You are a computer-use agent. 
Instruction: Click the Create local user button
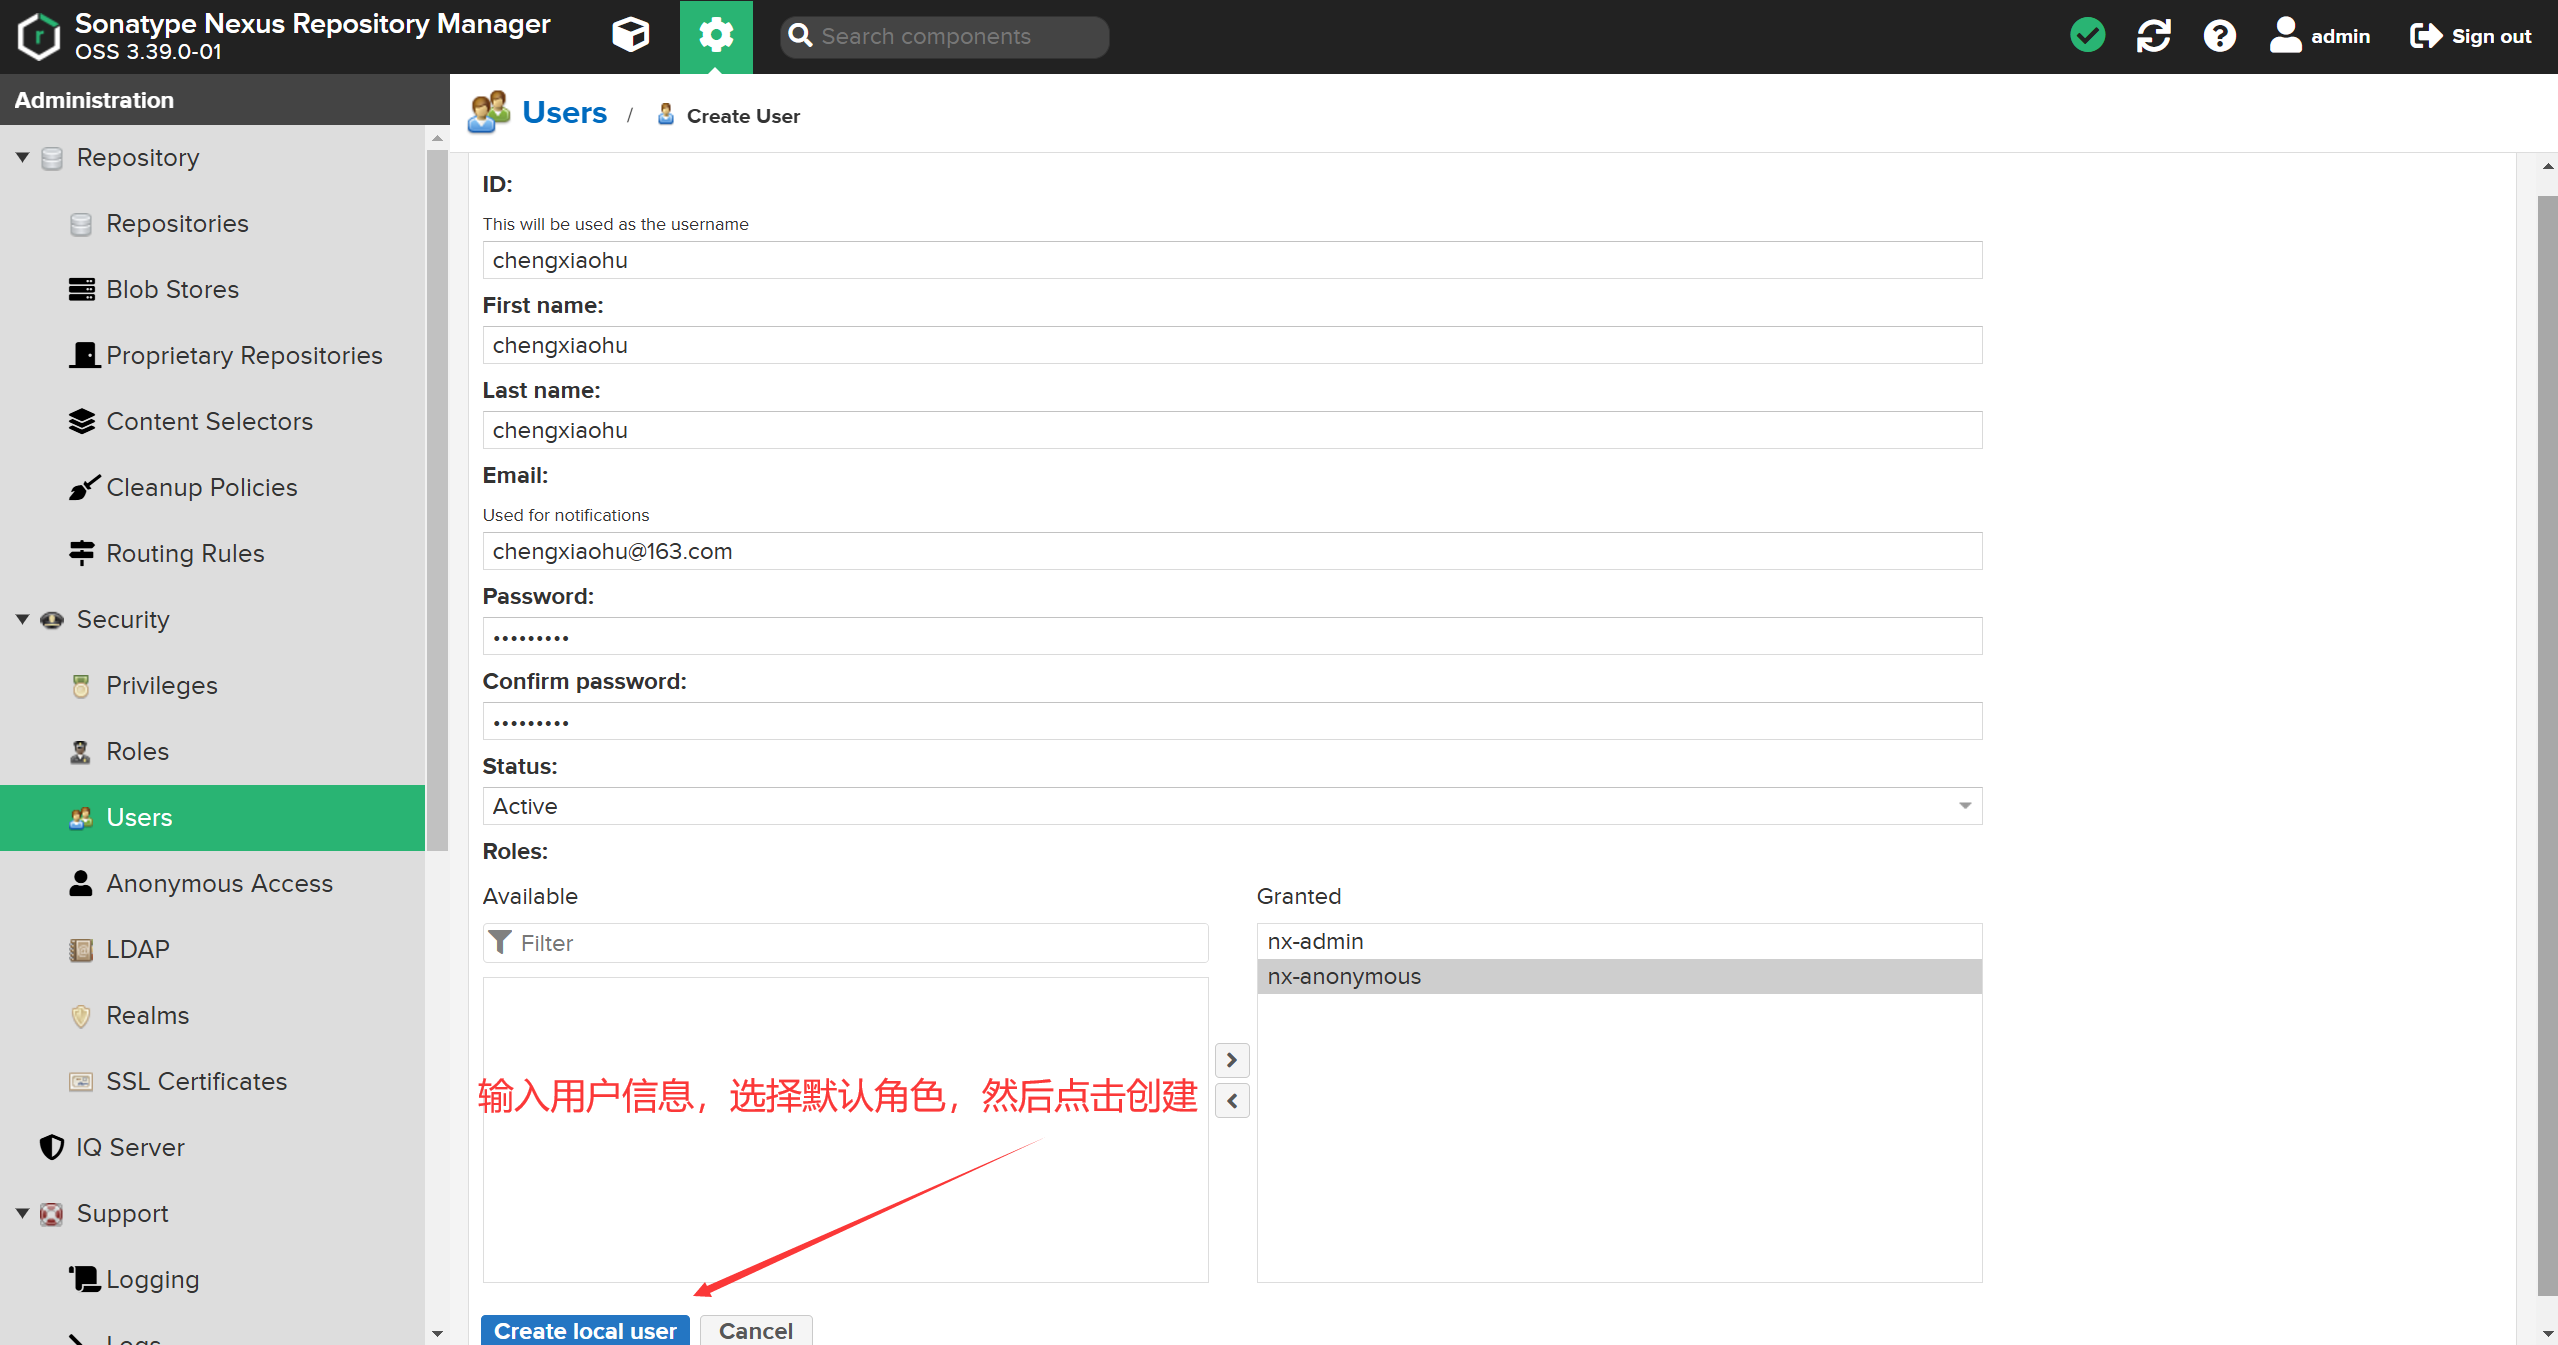point(585,1331)
